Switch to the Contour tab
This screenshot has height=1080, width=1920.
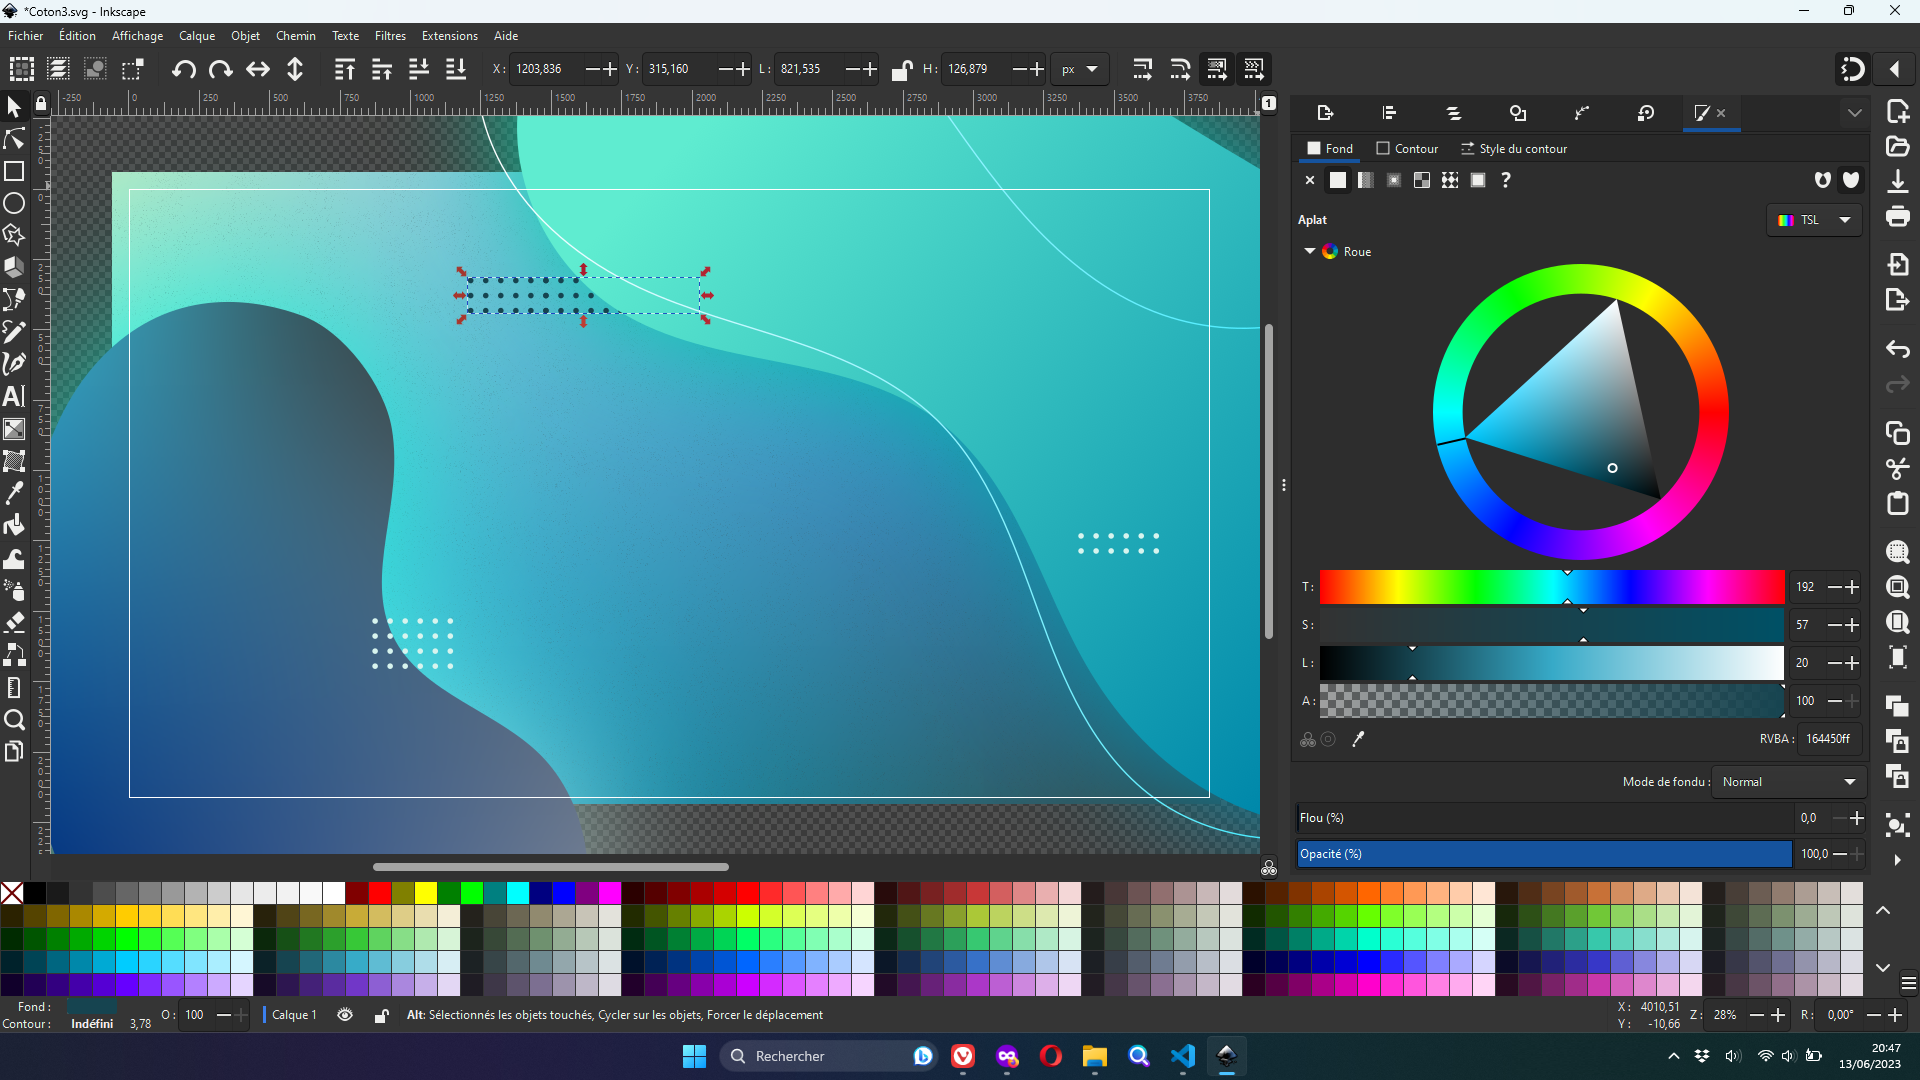click(x=1407, y=149)
